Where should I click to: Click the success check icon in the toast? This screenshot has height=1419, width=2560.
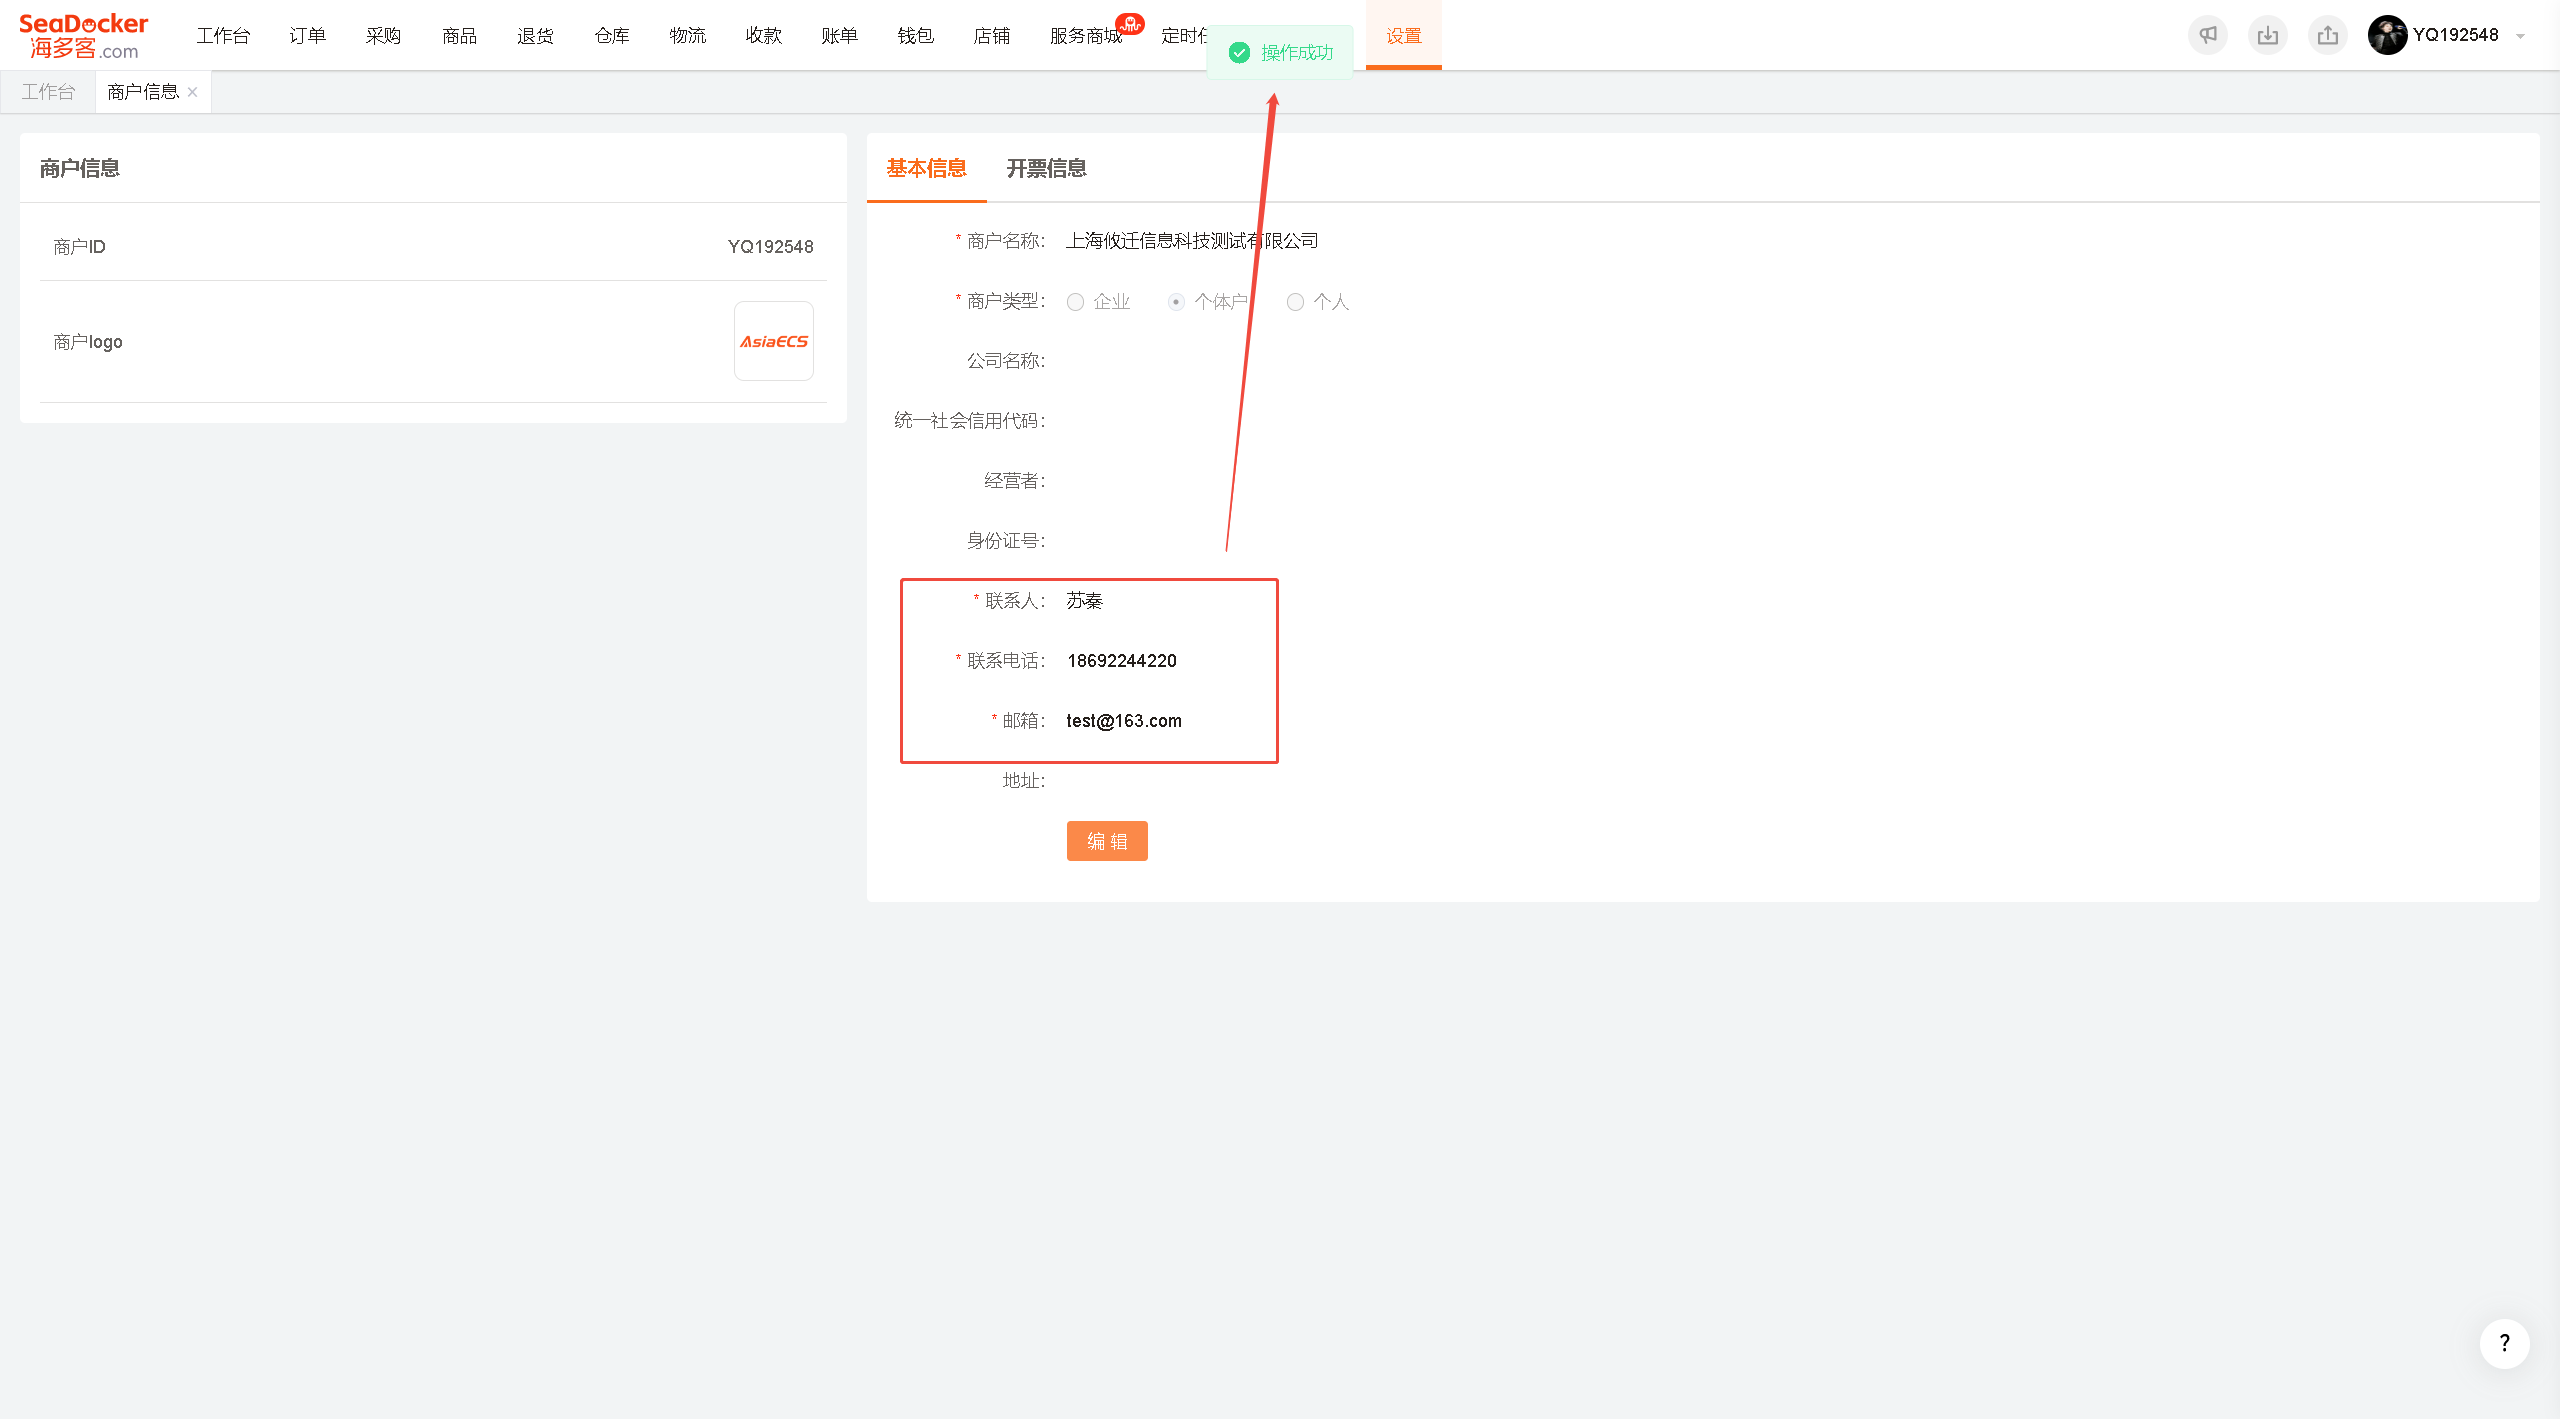pos(1239,52)
